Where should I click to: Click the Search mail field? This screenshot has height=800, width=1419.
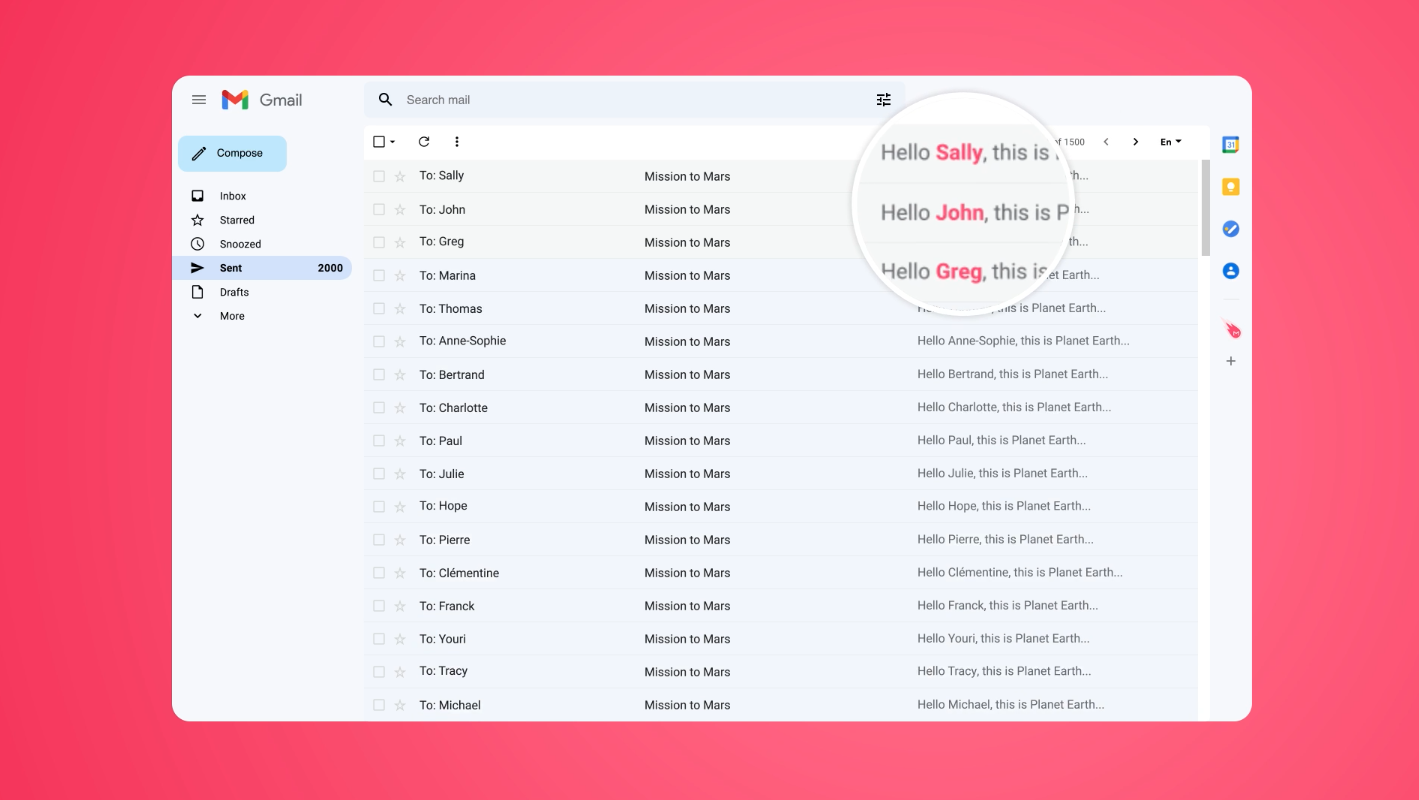[x=634, y=100]
